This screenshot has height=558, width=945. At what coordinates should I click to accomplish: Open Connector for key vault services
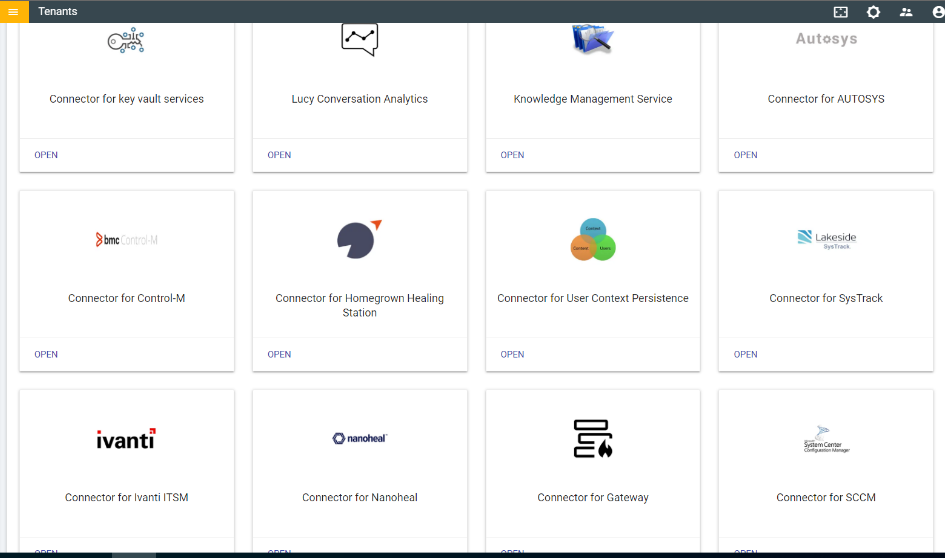tap(46, 155)
